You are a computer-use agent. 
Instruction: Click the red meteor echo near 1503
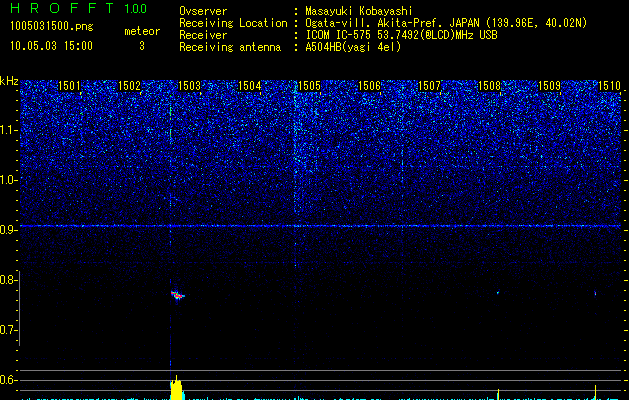pyautogui.click(x=177, y=295)
